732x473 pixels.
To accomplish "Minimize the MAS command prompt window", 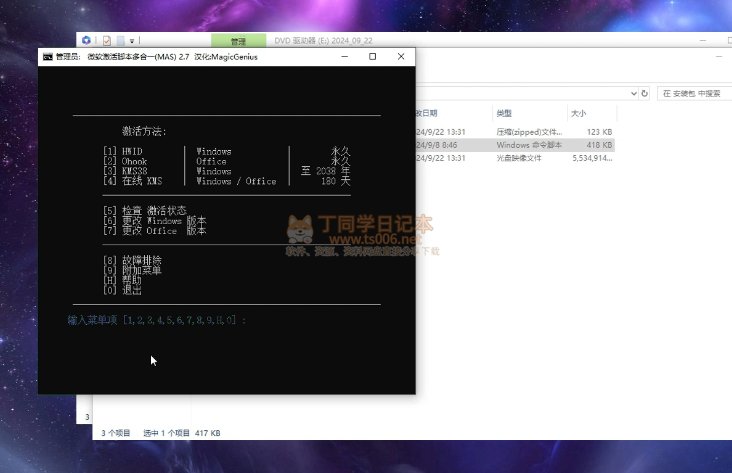I will (x=345, y=56).
